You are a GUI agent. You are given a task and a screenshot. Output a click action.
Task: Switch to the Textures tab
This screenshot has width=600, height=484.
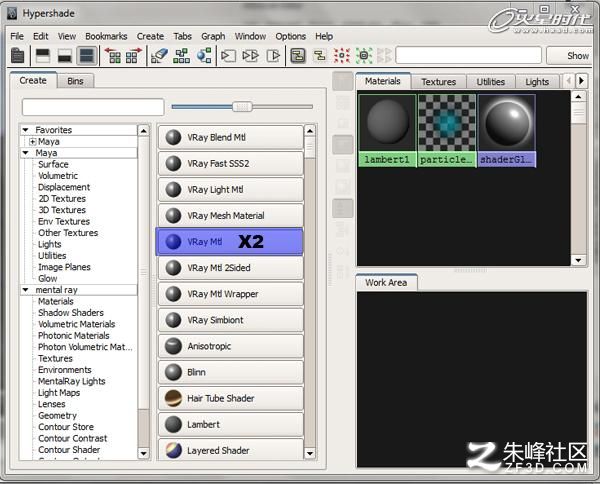coord(439,82)
